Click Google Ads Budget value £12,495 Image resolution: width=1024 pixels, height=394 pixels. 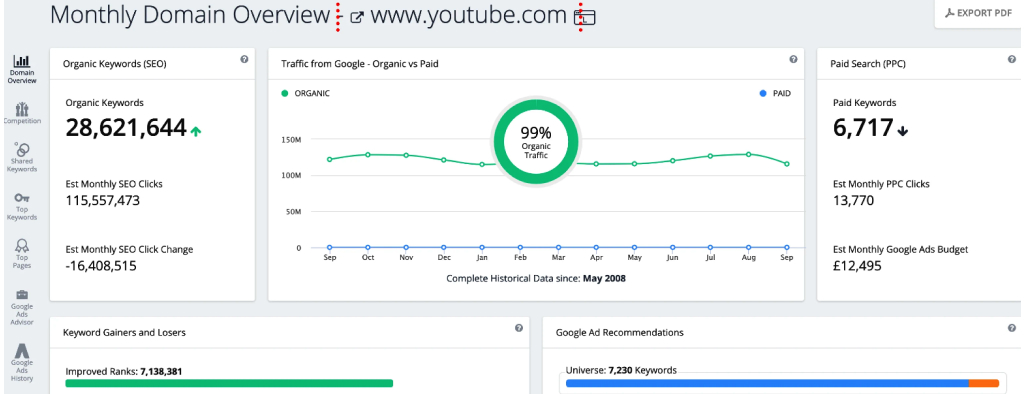(857, 266)
